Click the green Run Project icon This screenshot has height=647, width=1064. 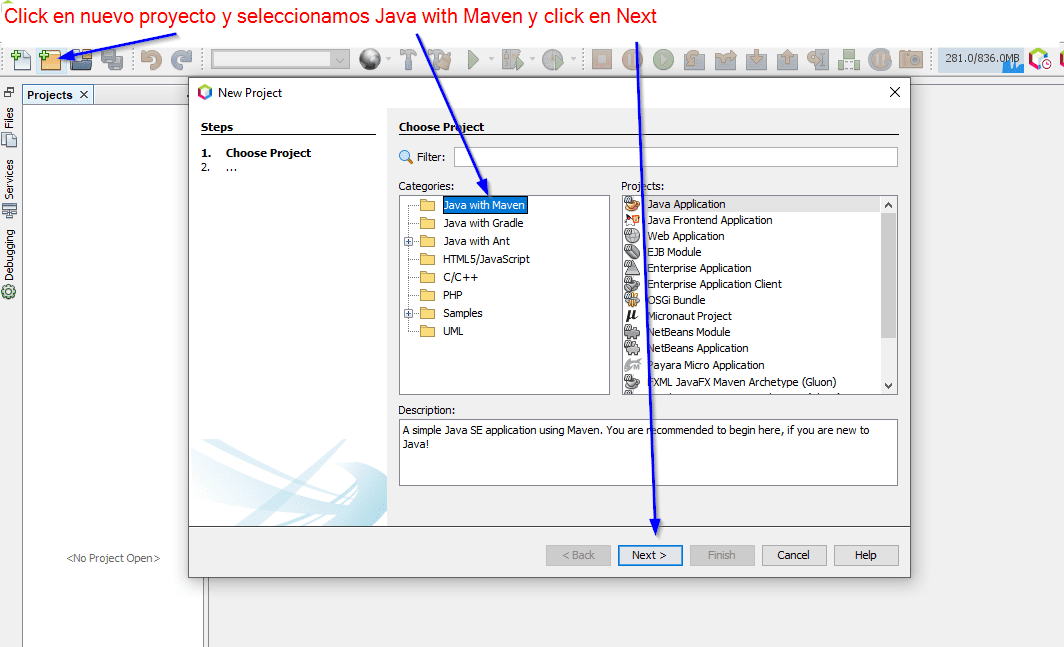473,60
